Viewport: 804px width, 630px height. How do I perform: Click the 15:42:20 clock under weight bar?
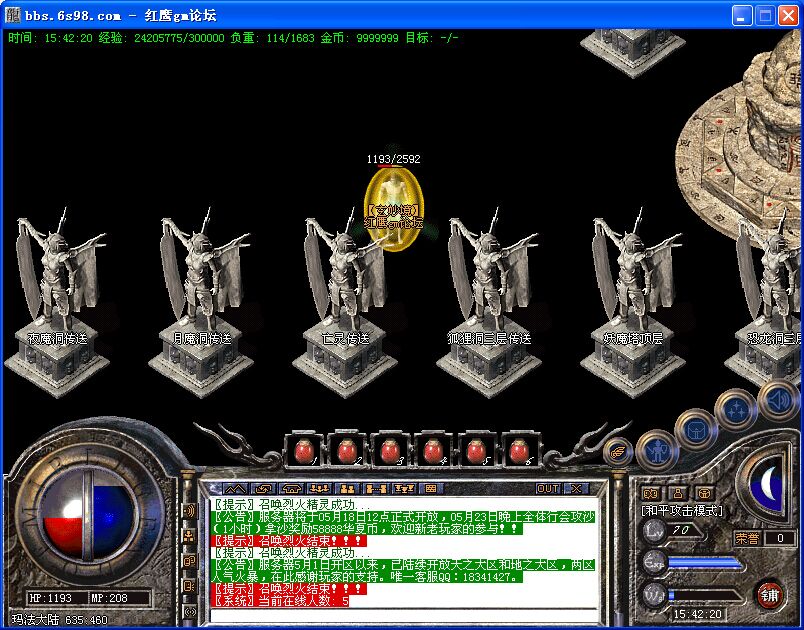[x=697, y=614]
